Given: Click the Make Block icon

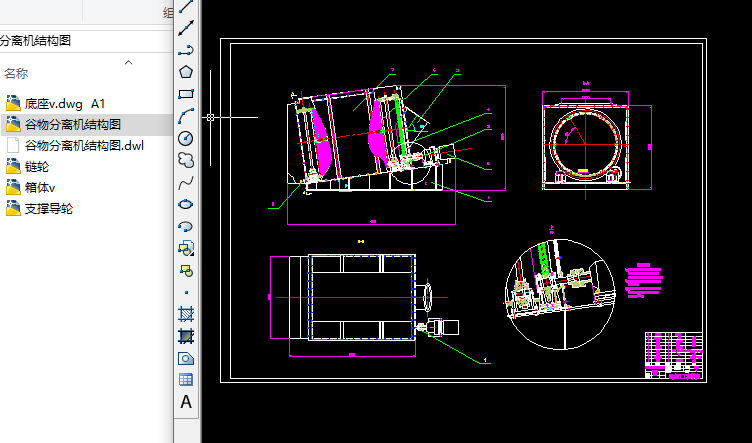Looking at the screenshot, I should pyautogui.click(x=186, y=270).
